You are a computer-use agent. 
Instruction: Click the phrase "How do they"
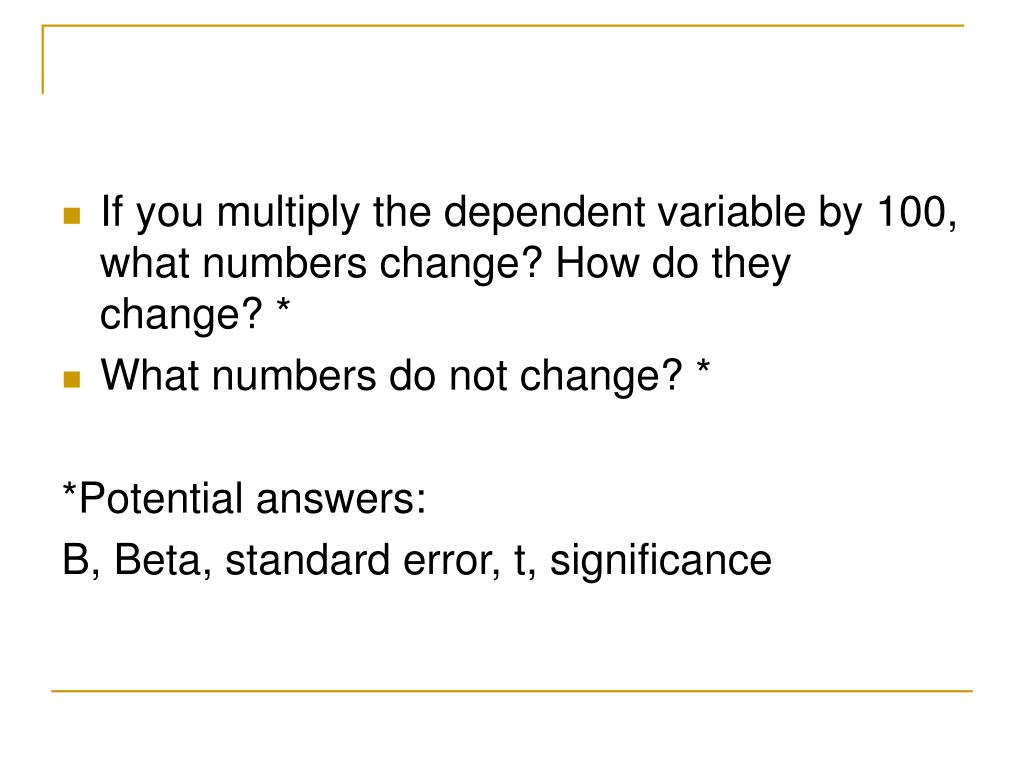point(673,266)
